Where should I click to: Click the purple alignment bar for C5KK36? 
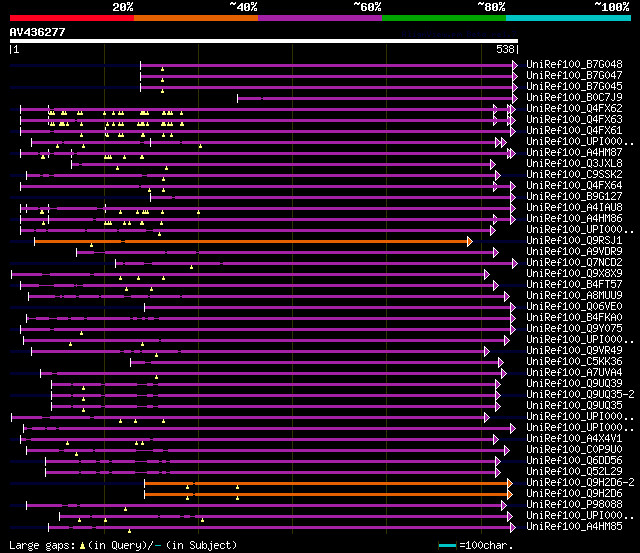(317, 362)
